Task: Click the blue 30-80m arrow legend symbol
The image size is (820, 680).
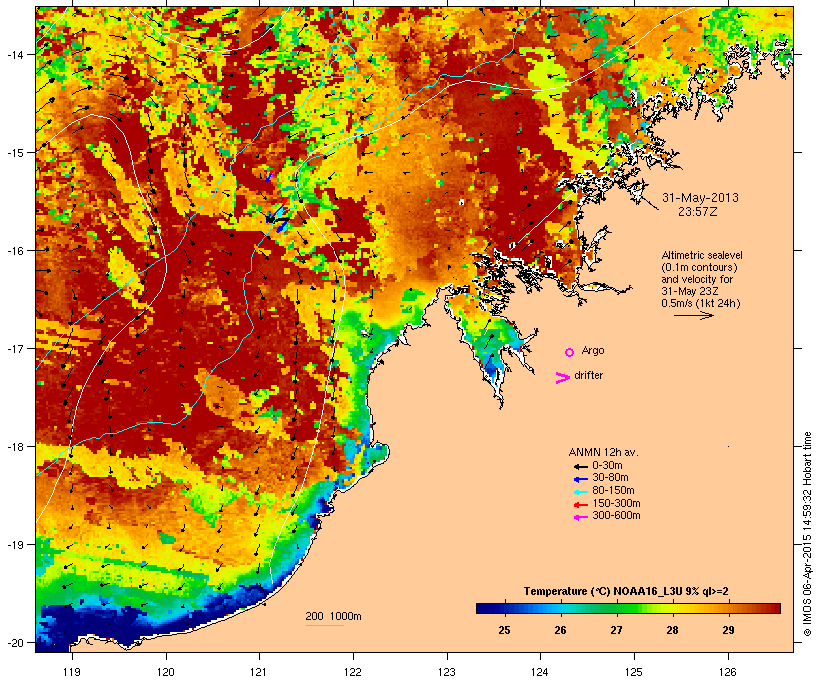Action: tap(581, 479)
